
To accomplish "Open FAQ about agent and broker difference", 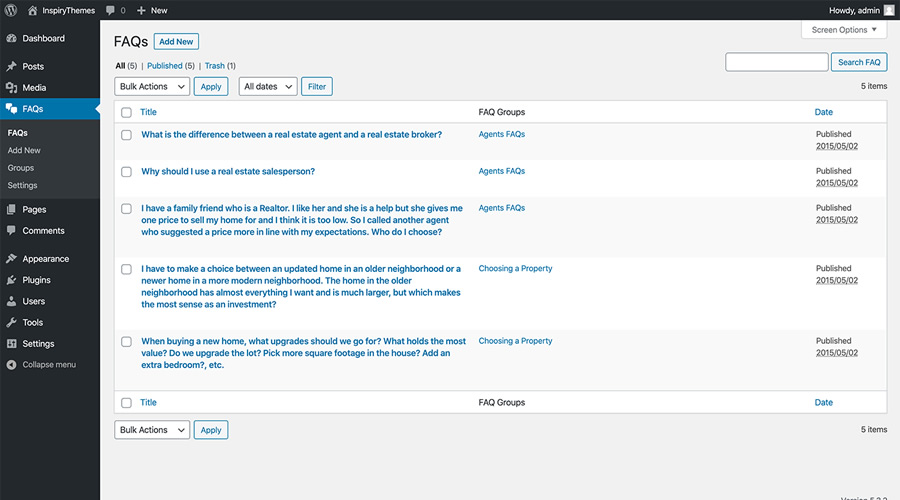I will [x=292, y=135].
